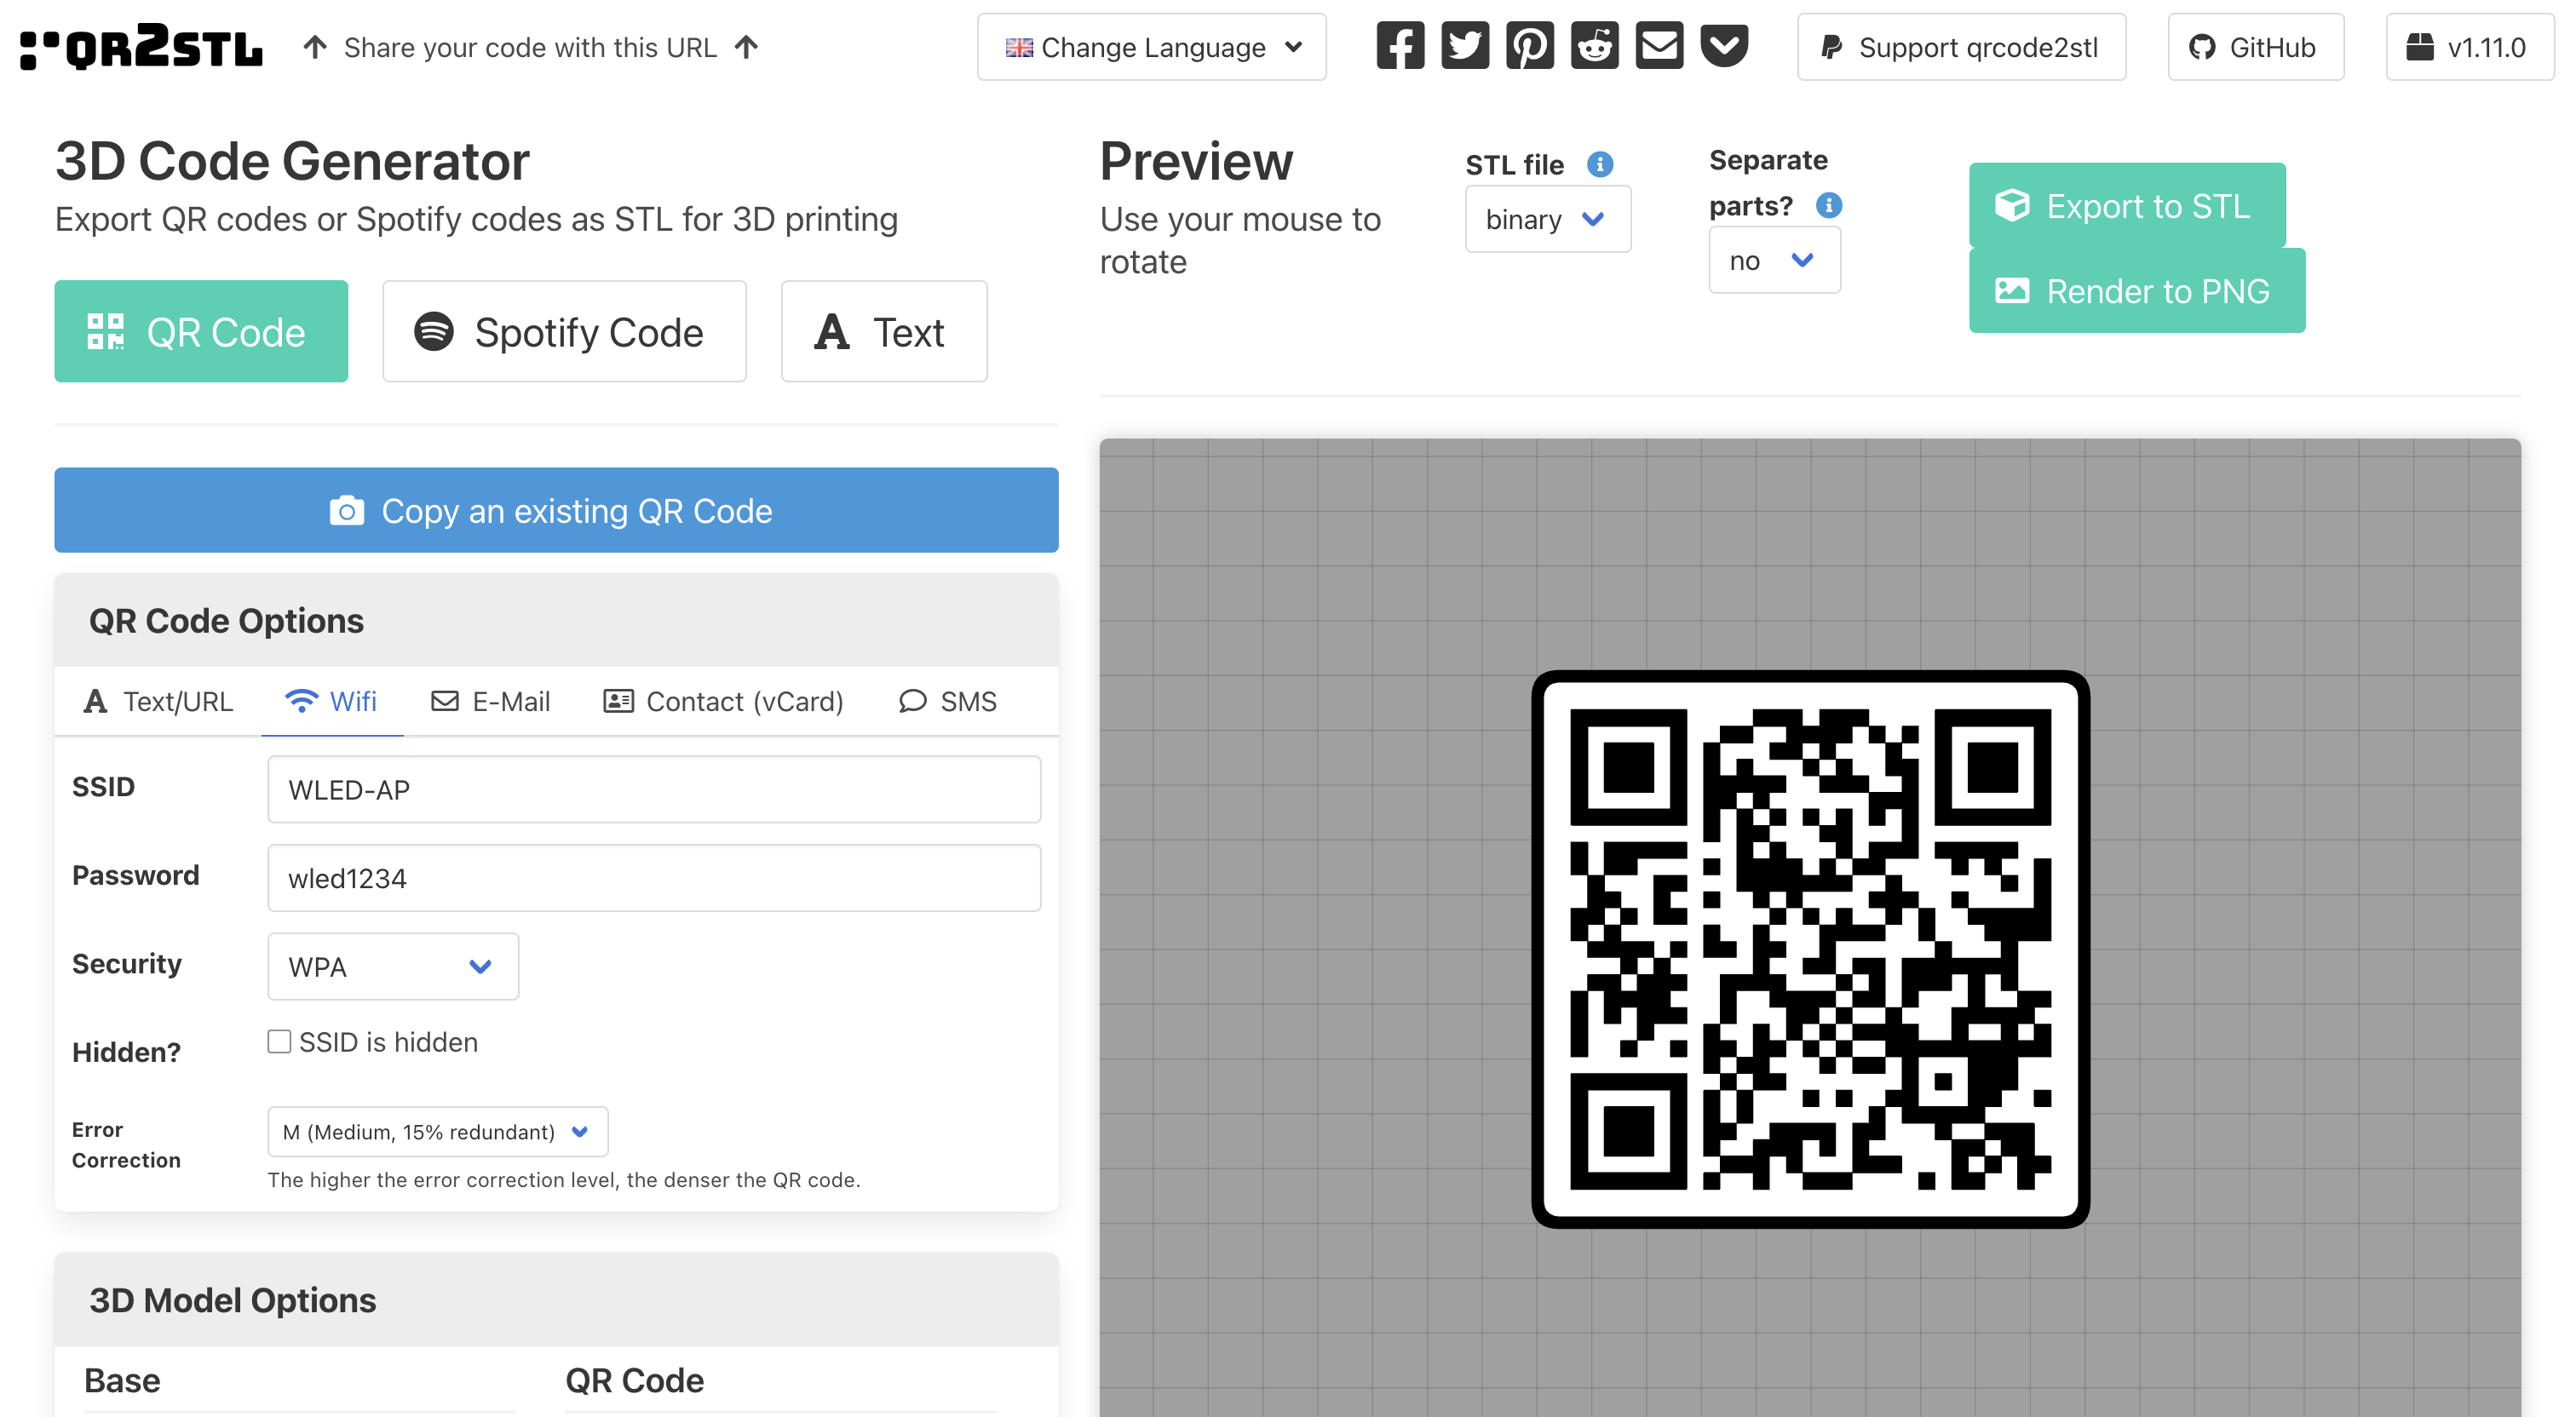Switch to the SMS tab
The width and height of the screenshot is (2576, 1417).
[948, 701]
